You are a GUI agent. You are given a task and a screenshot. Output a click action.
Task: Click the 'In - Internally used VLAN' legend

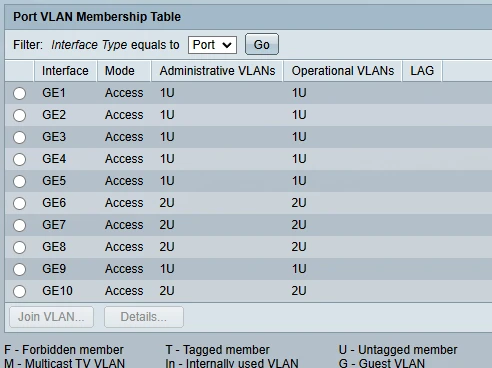tap(232, 363)
